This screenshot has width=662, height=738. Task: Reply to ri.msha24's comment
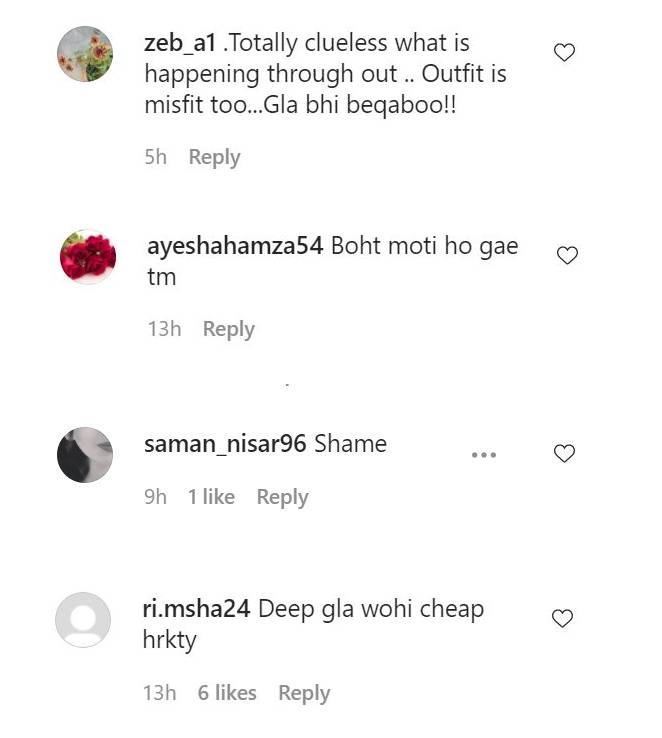coord(304,694)
